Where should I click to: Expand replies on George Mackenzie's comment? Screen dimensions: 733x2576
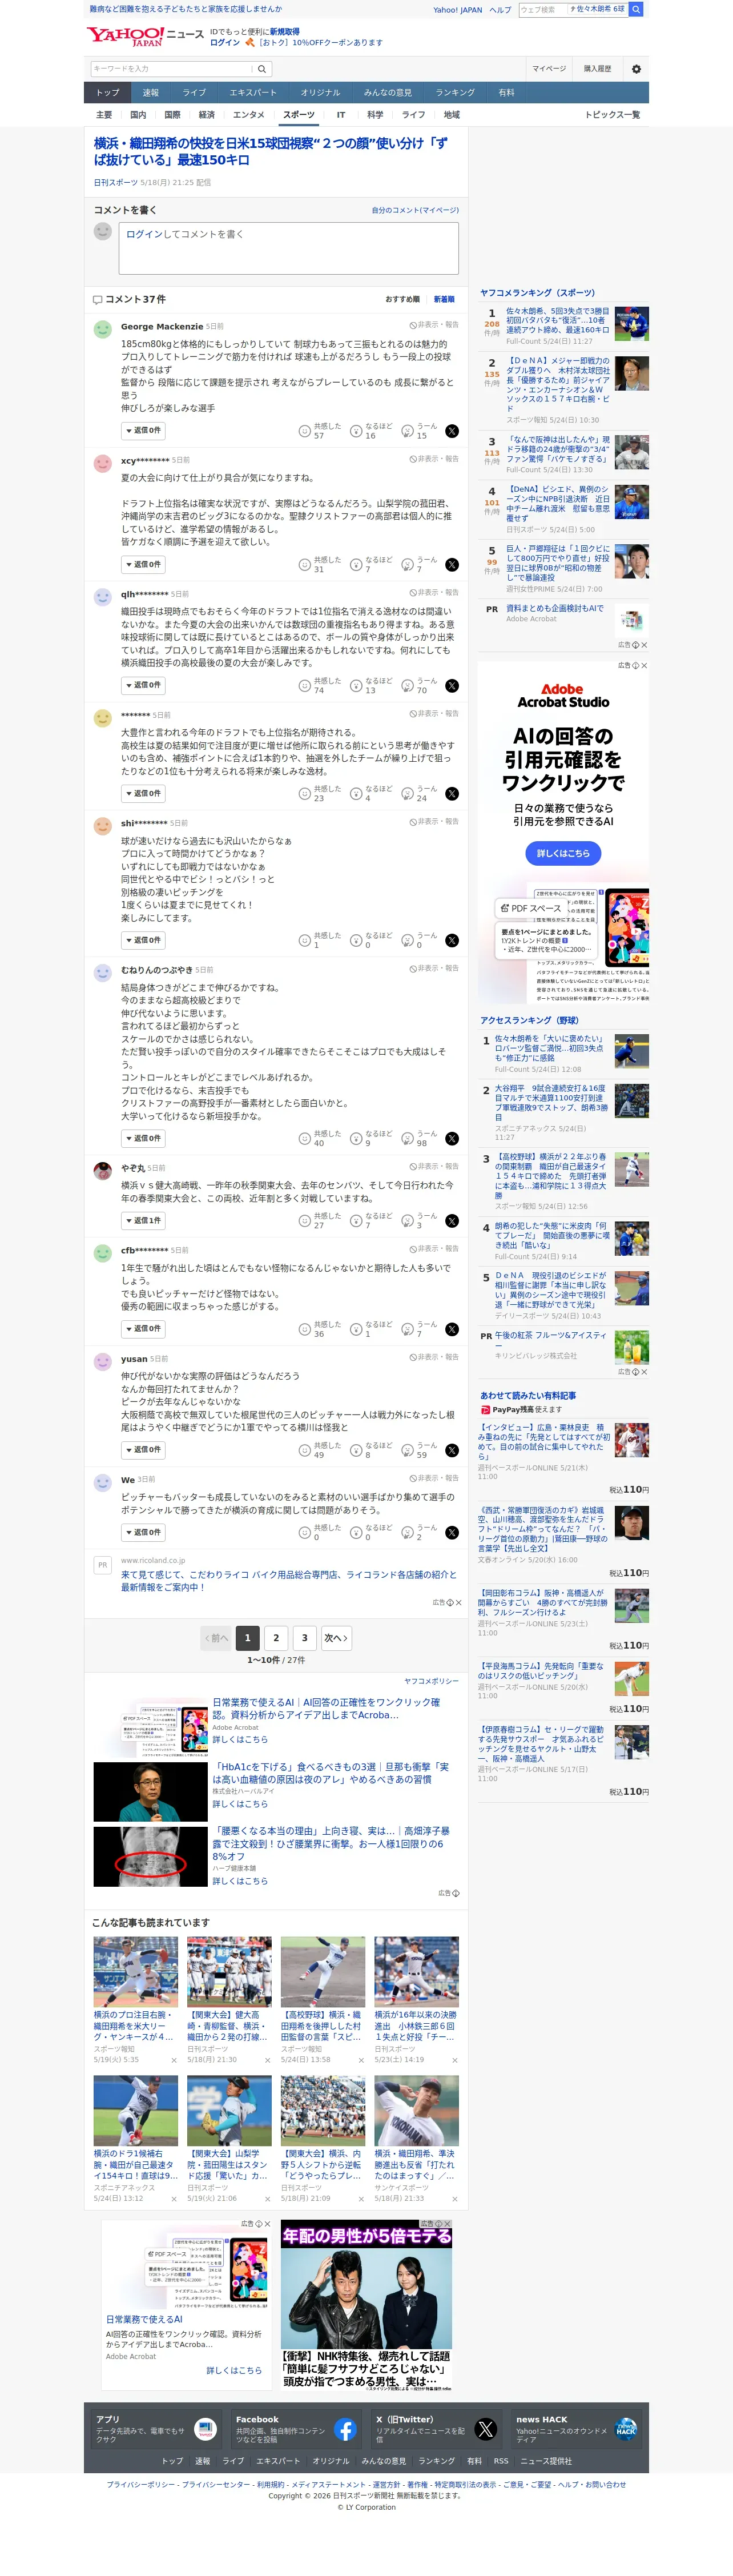click(143, 431)
